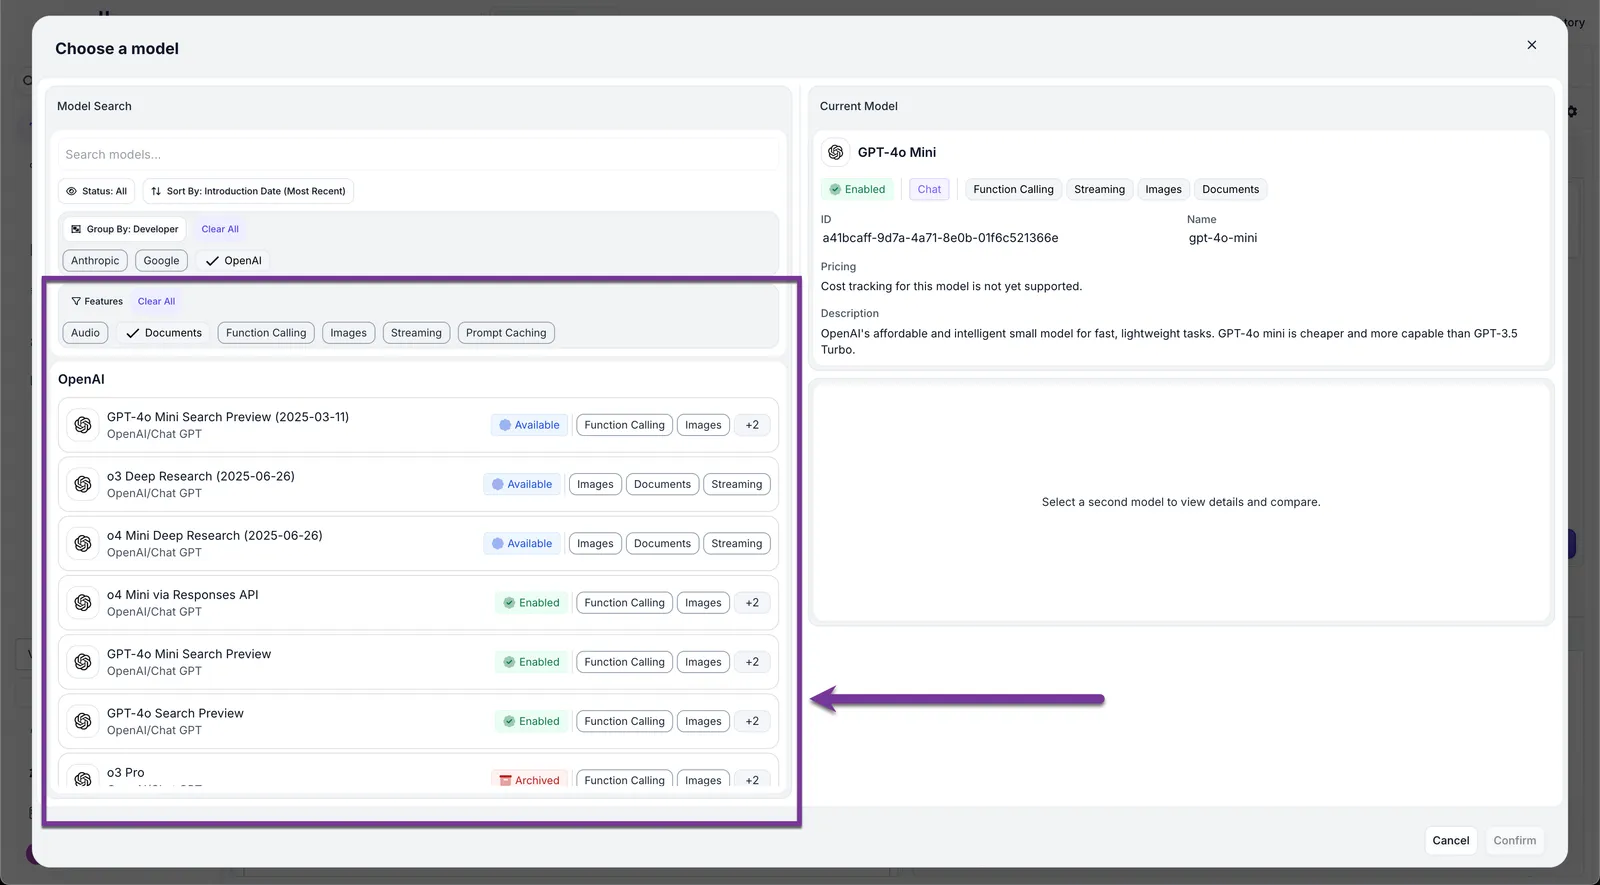The height and width of the screenshot is (885, 1600).
Task: Click the Archived badge on o3 Pro
Action: 530,780
